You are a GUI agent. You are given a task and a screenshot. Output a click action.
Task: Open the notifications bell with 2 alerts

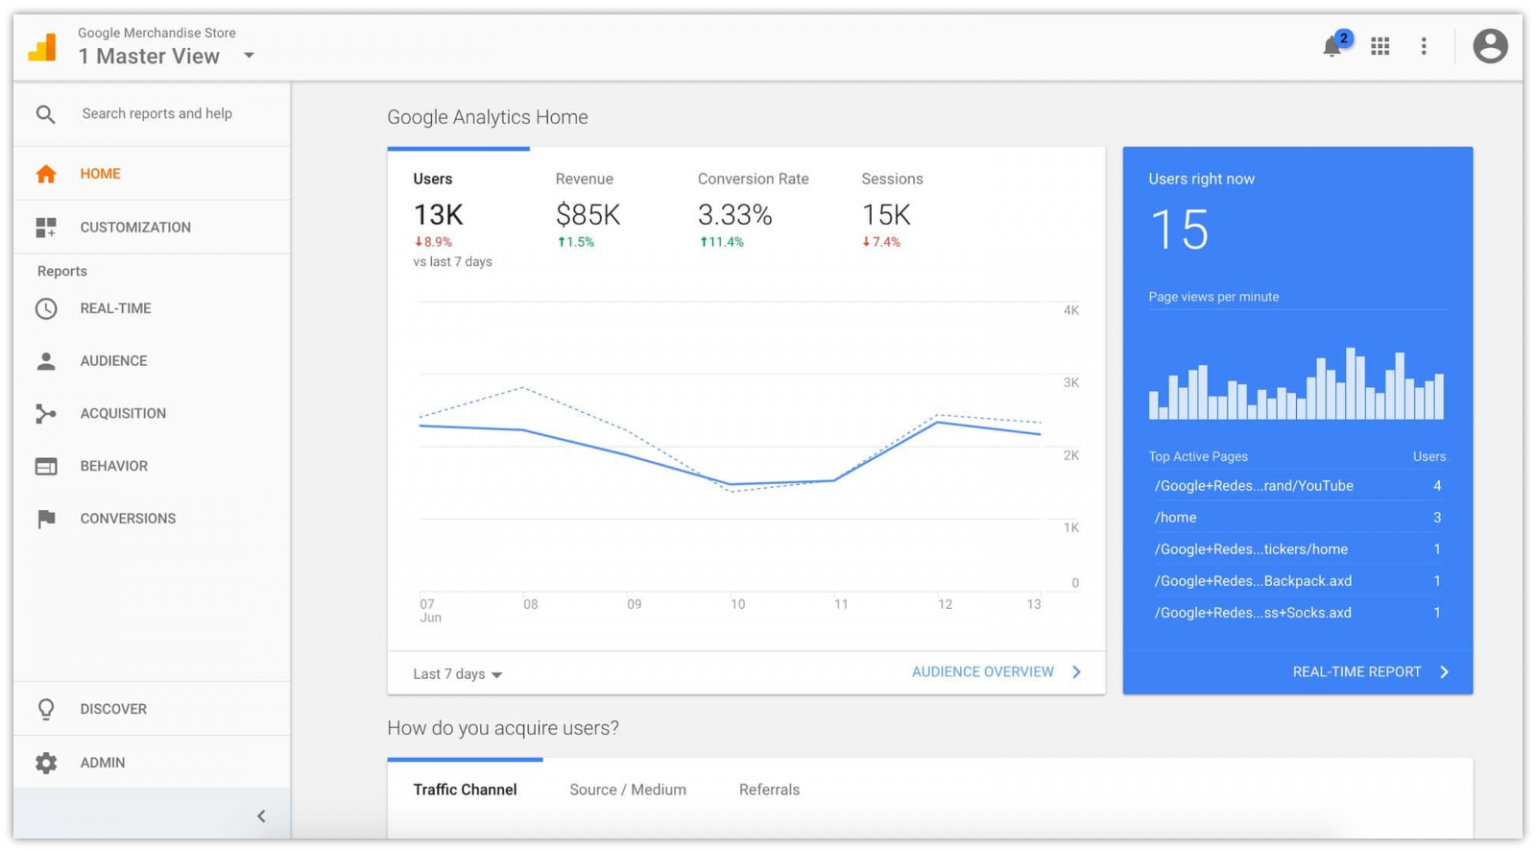[1333, 47]
